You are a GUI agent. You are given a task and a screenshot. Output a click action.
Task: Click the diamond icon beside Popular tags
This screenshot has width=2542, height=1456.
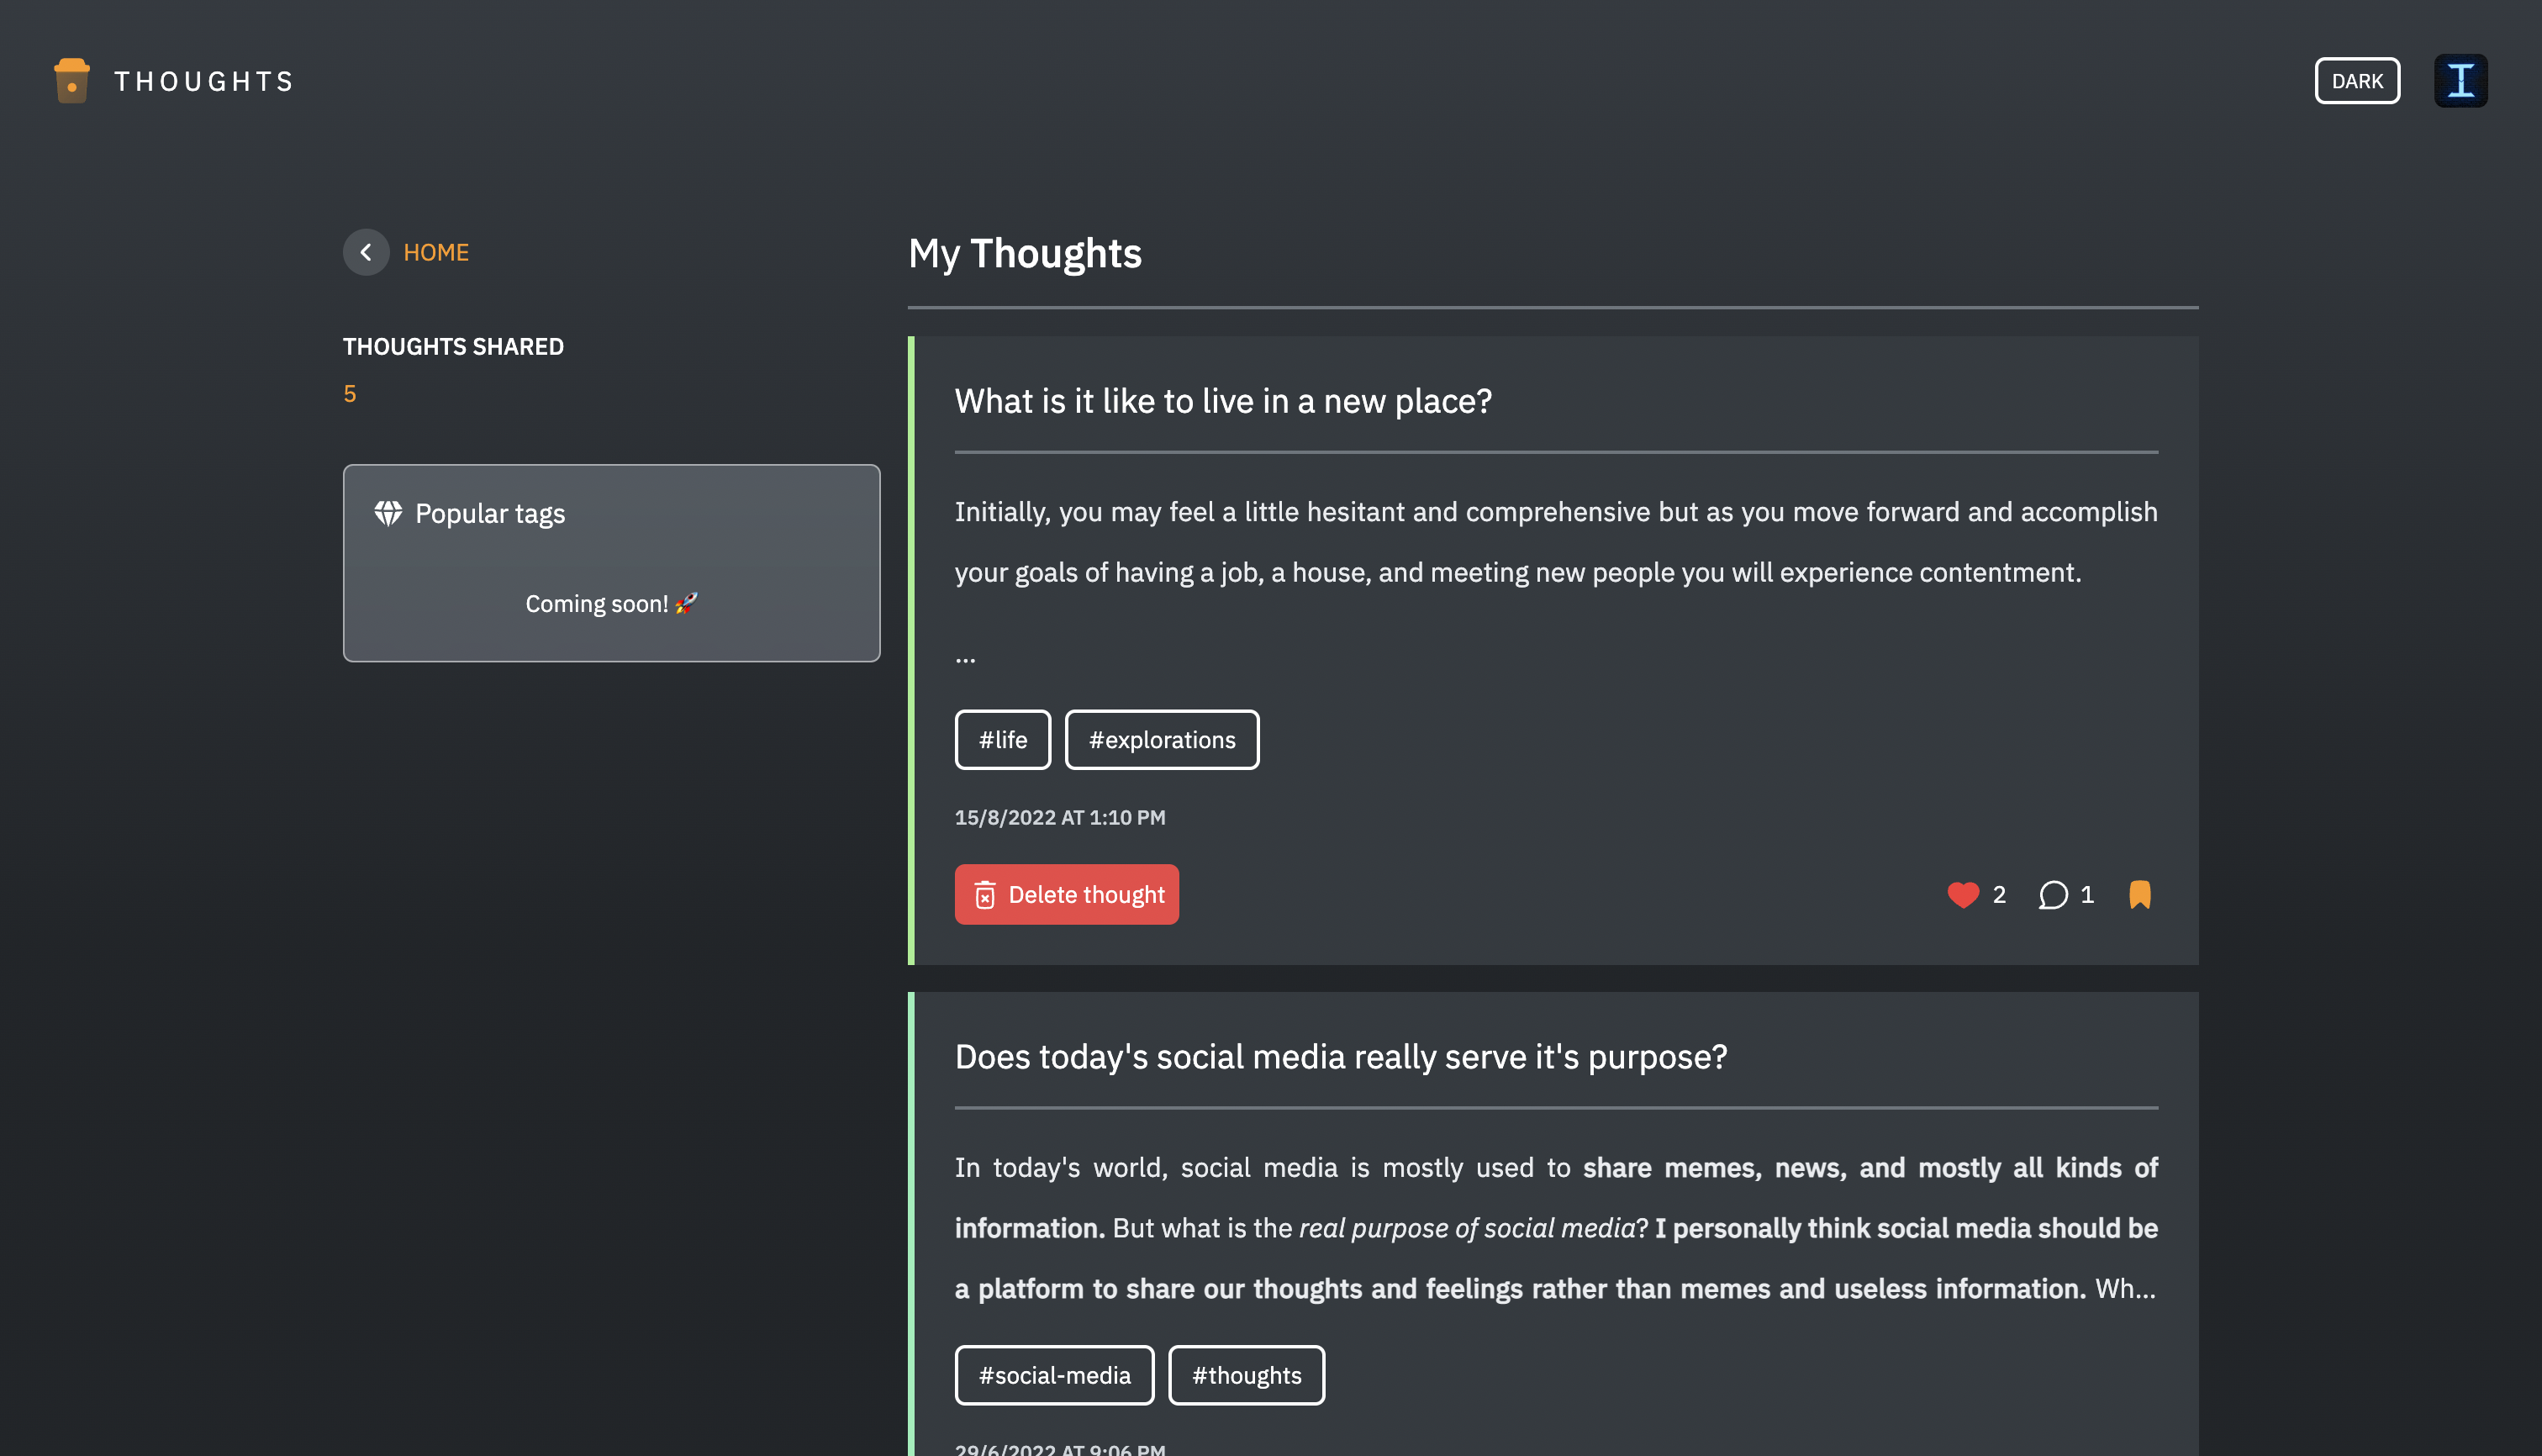(388, 513)
